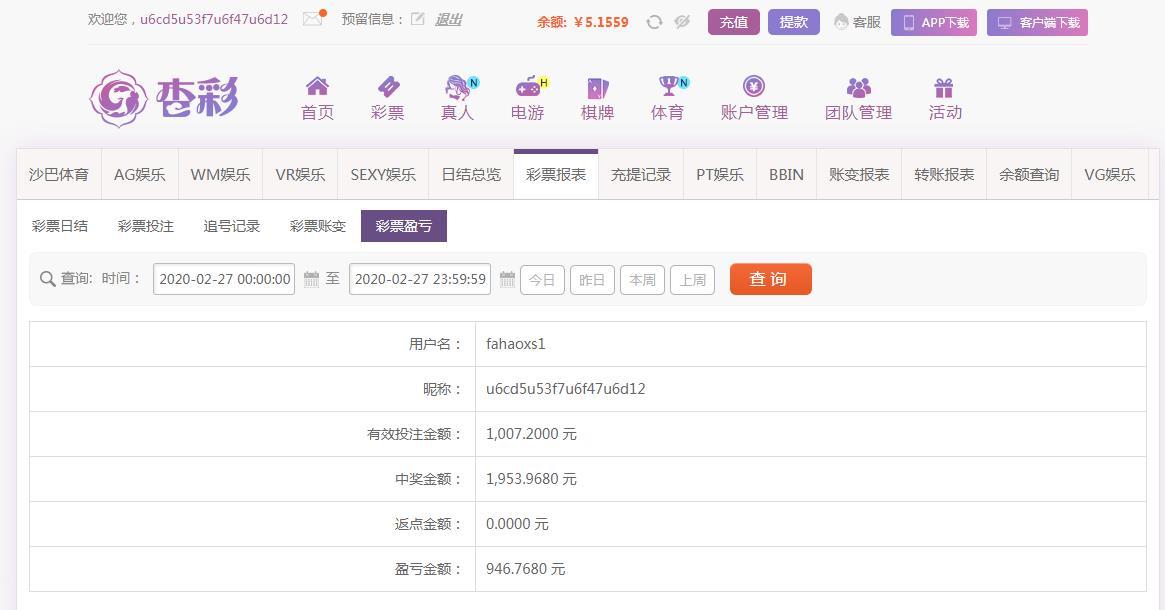Image resolution: width=1165 pixels, height=610 pixels.
Task: Switch to VG娱乐 tab
Action: [1109, 175]
